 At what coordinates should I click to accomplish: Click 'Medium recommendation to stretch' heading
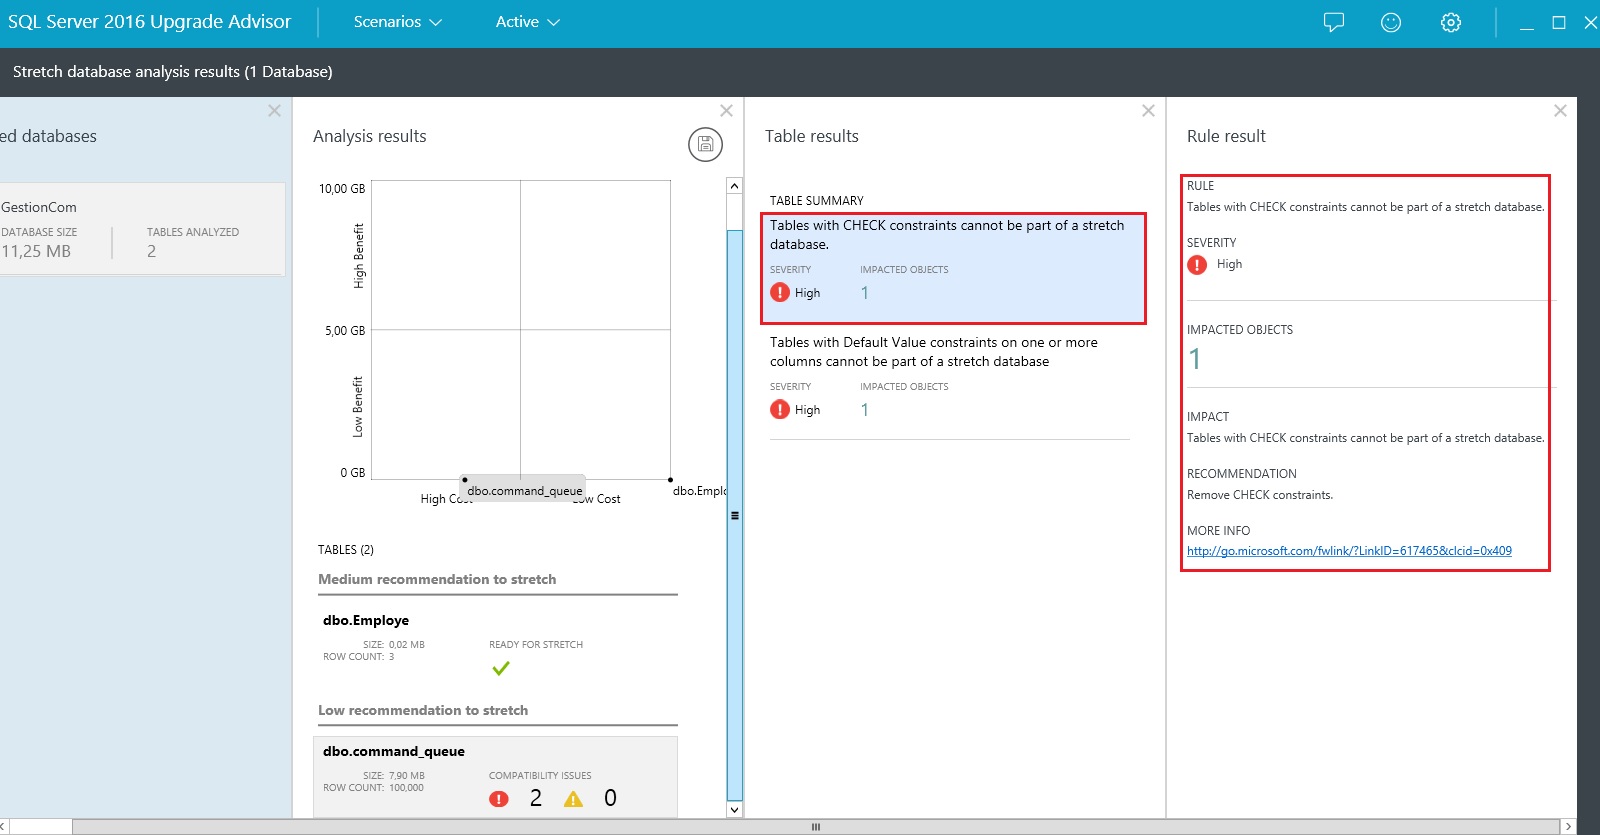click(x=437, y=579)
